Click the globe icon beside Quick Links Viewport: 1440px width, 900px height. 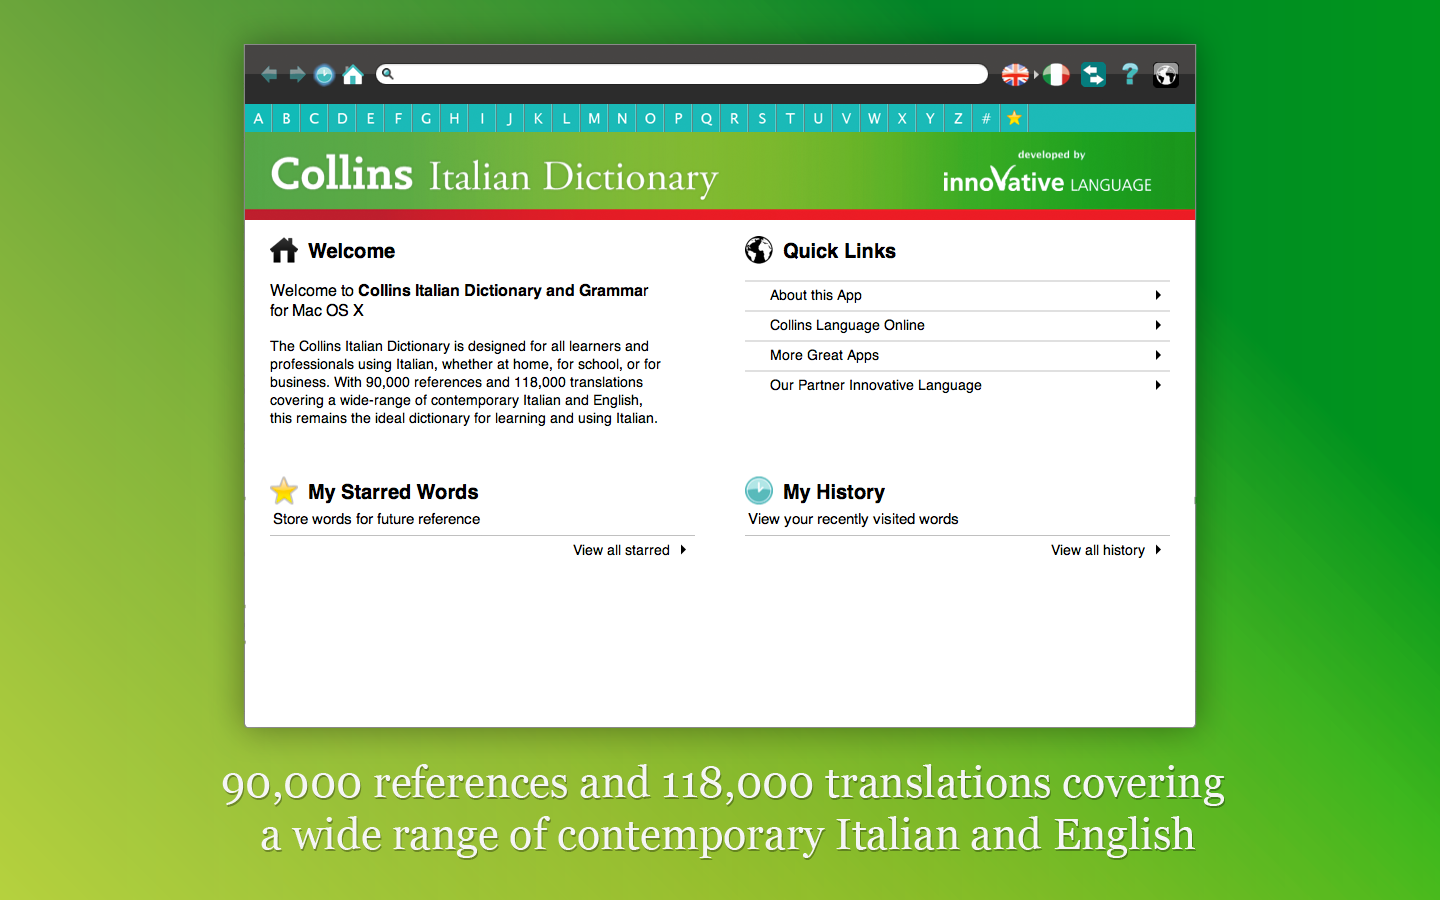[x=759, y=250]
